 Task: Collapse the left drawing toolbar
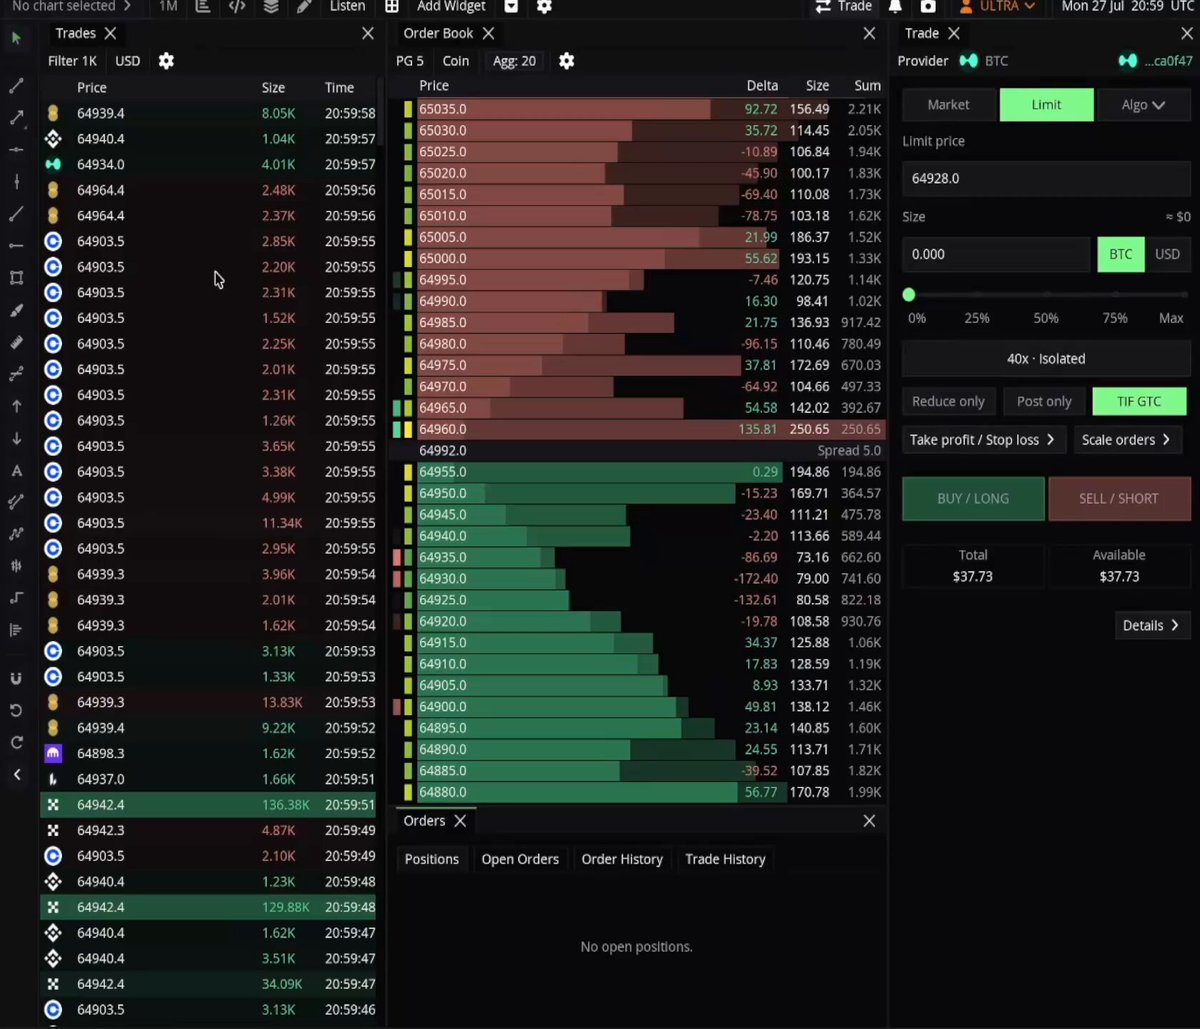[16, 774]
